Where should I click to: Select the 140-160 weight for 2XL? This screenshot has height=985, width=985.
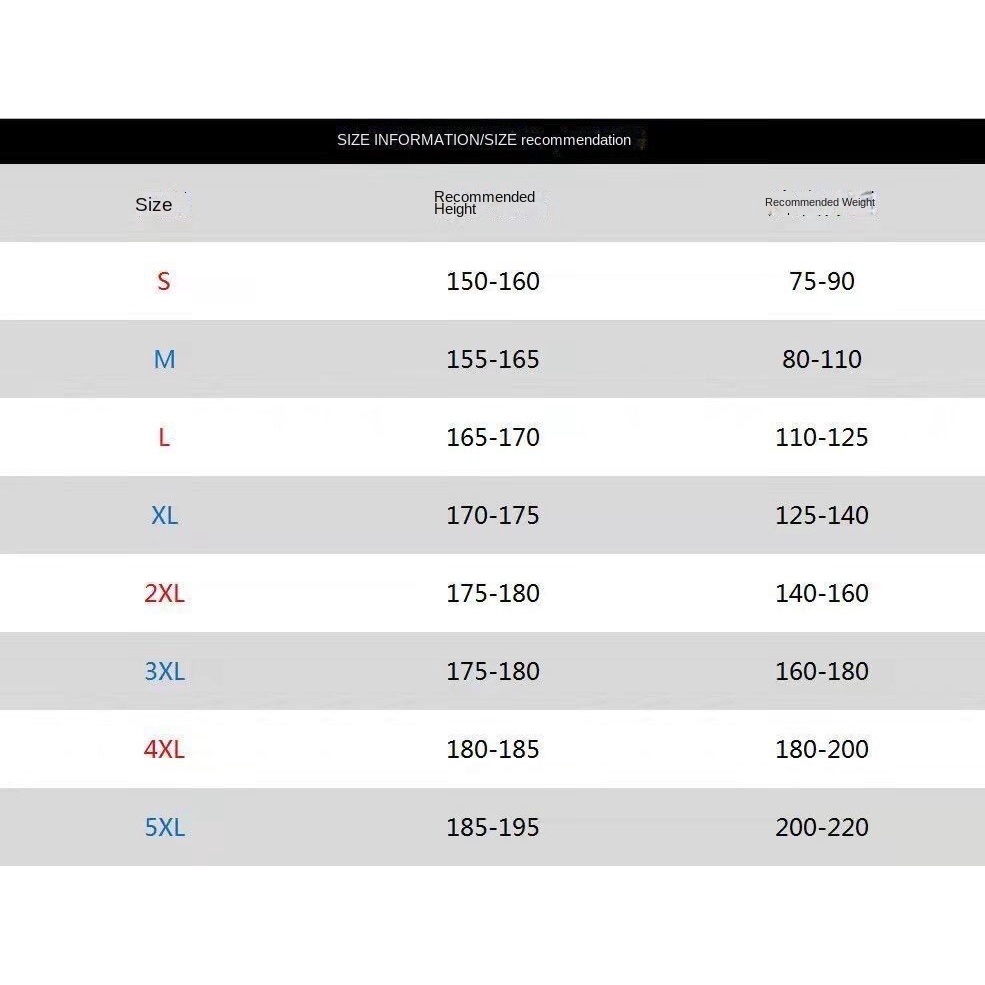[x=822, y=593]
